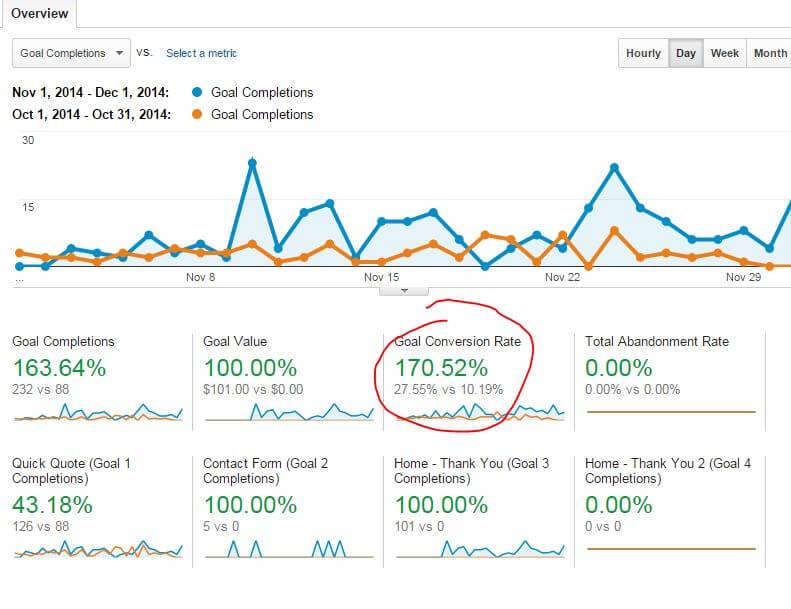Click Home - Thank You Goal 3 sparkline
This screenshot has height=609, width=791.
point(480,548)
